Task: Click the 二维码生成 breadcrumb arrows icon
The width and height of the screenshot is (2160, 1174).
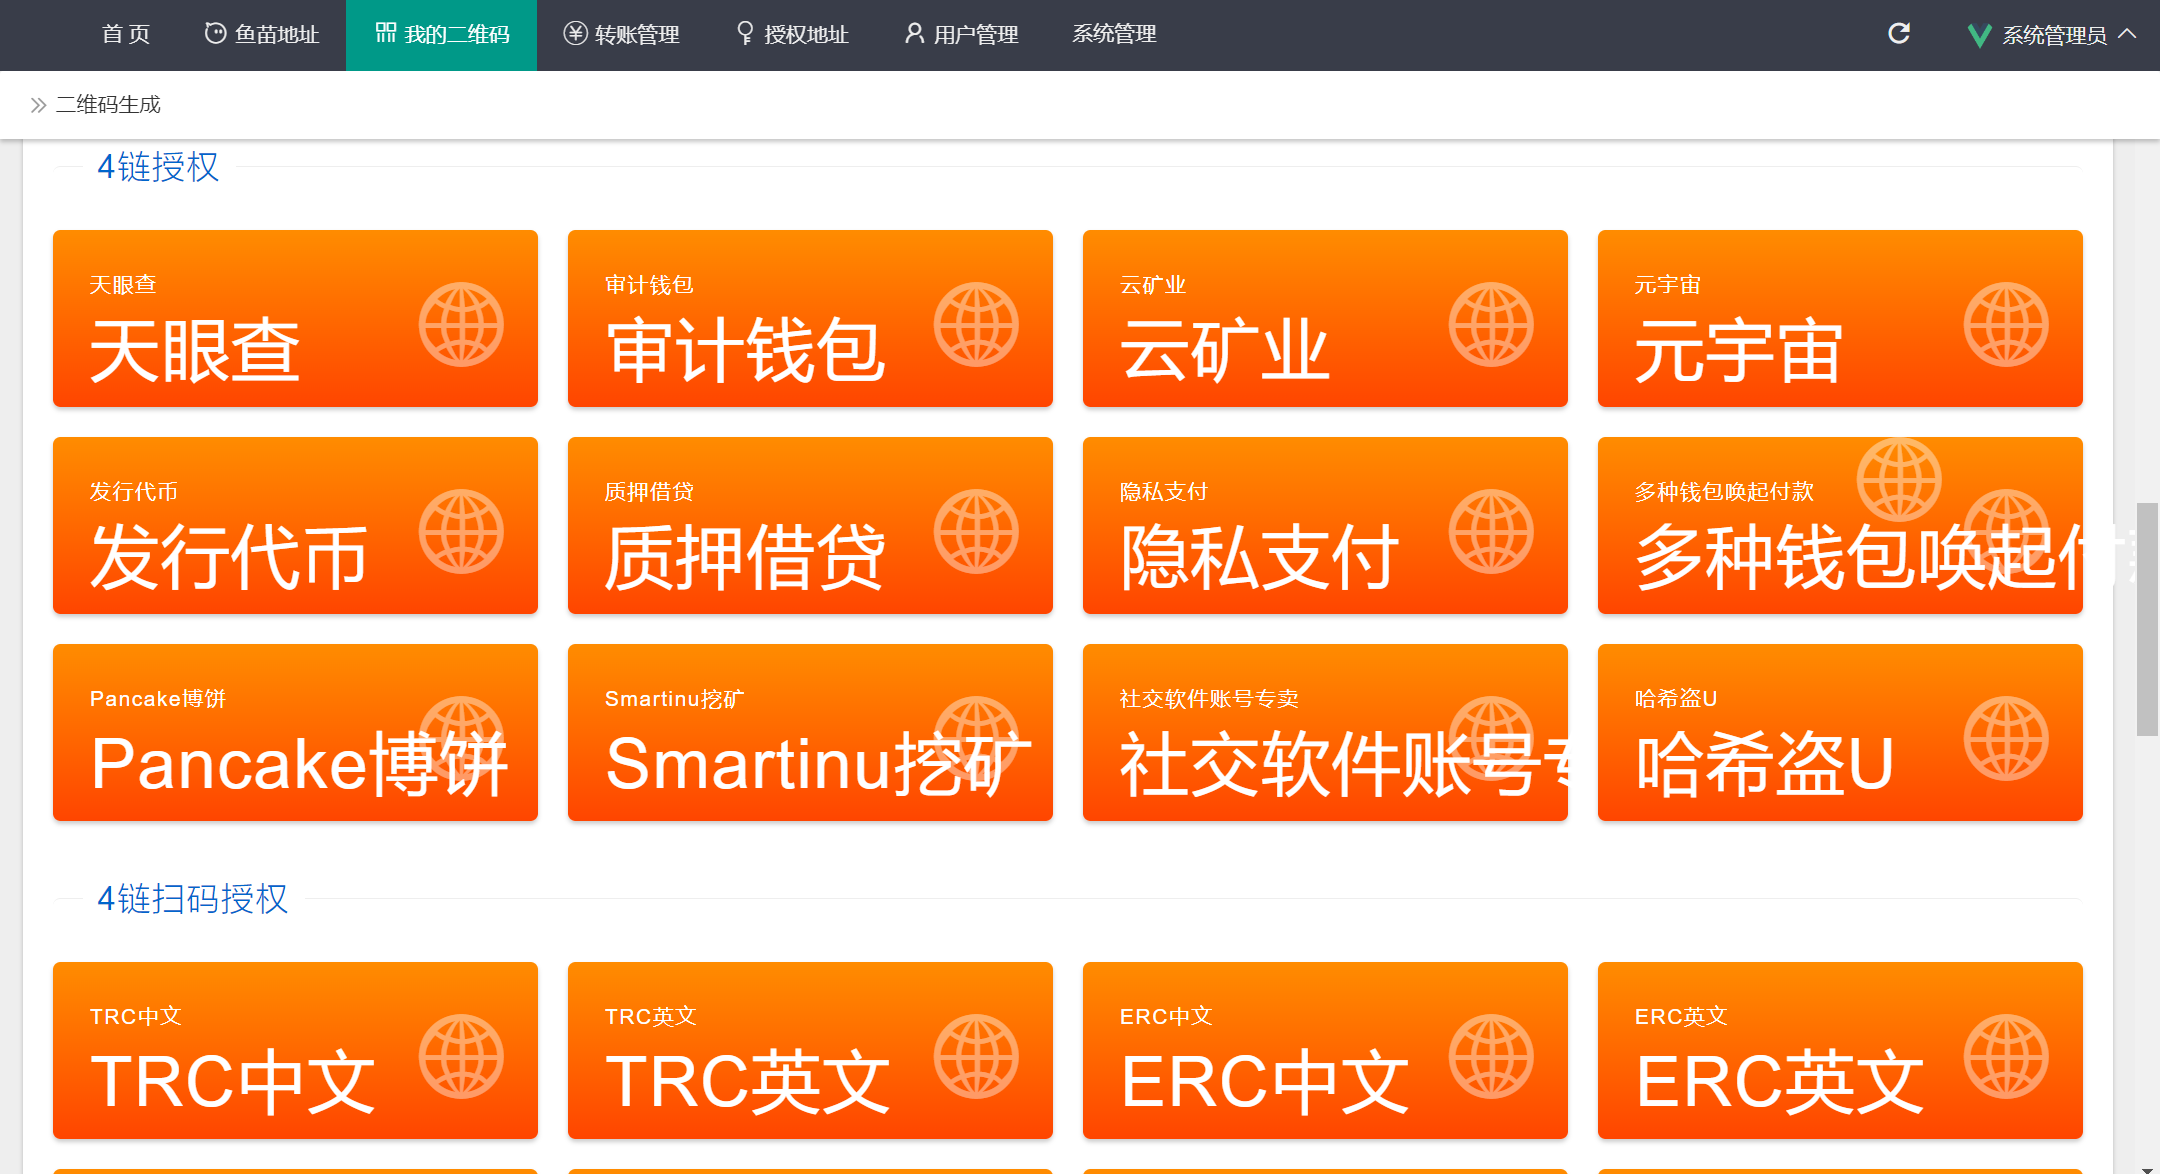Action: [x=38, y=105]
